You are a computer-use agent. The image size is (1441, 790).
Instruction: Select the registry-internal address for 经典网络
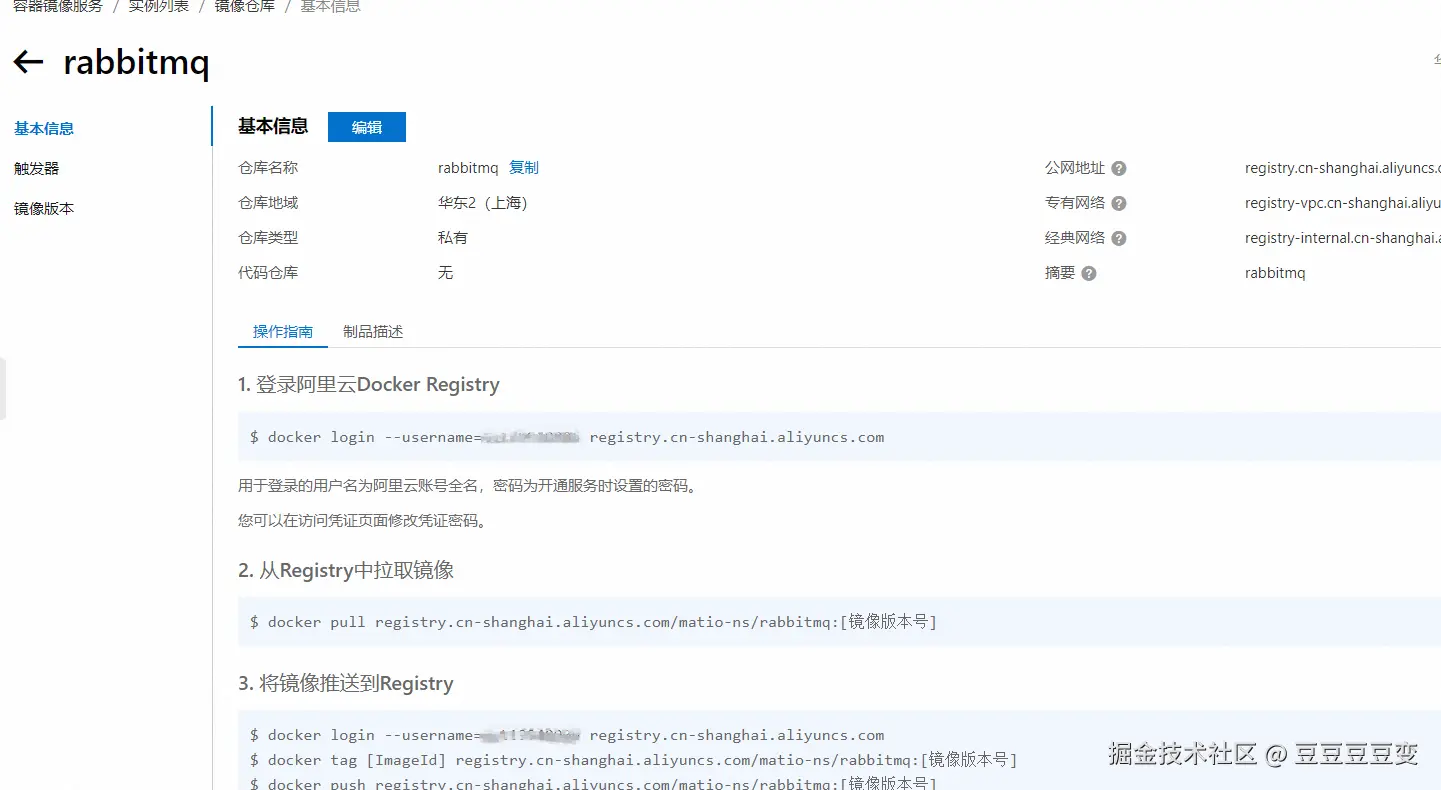click(x=1343, y=238)
